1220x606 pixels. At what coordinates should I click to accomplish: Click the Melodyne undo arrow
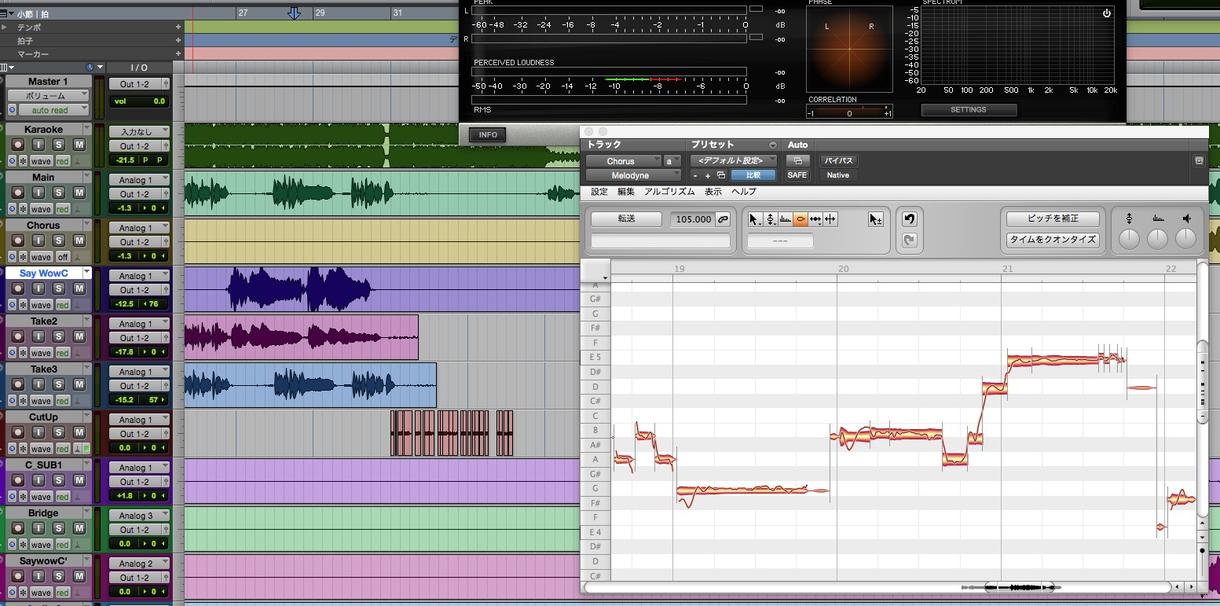910,219
